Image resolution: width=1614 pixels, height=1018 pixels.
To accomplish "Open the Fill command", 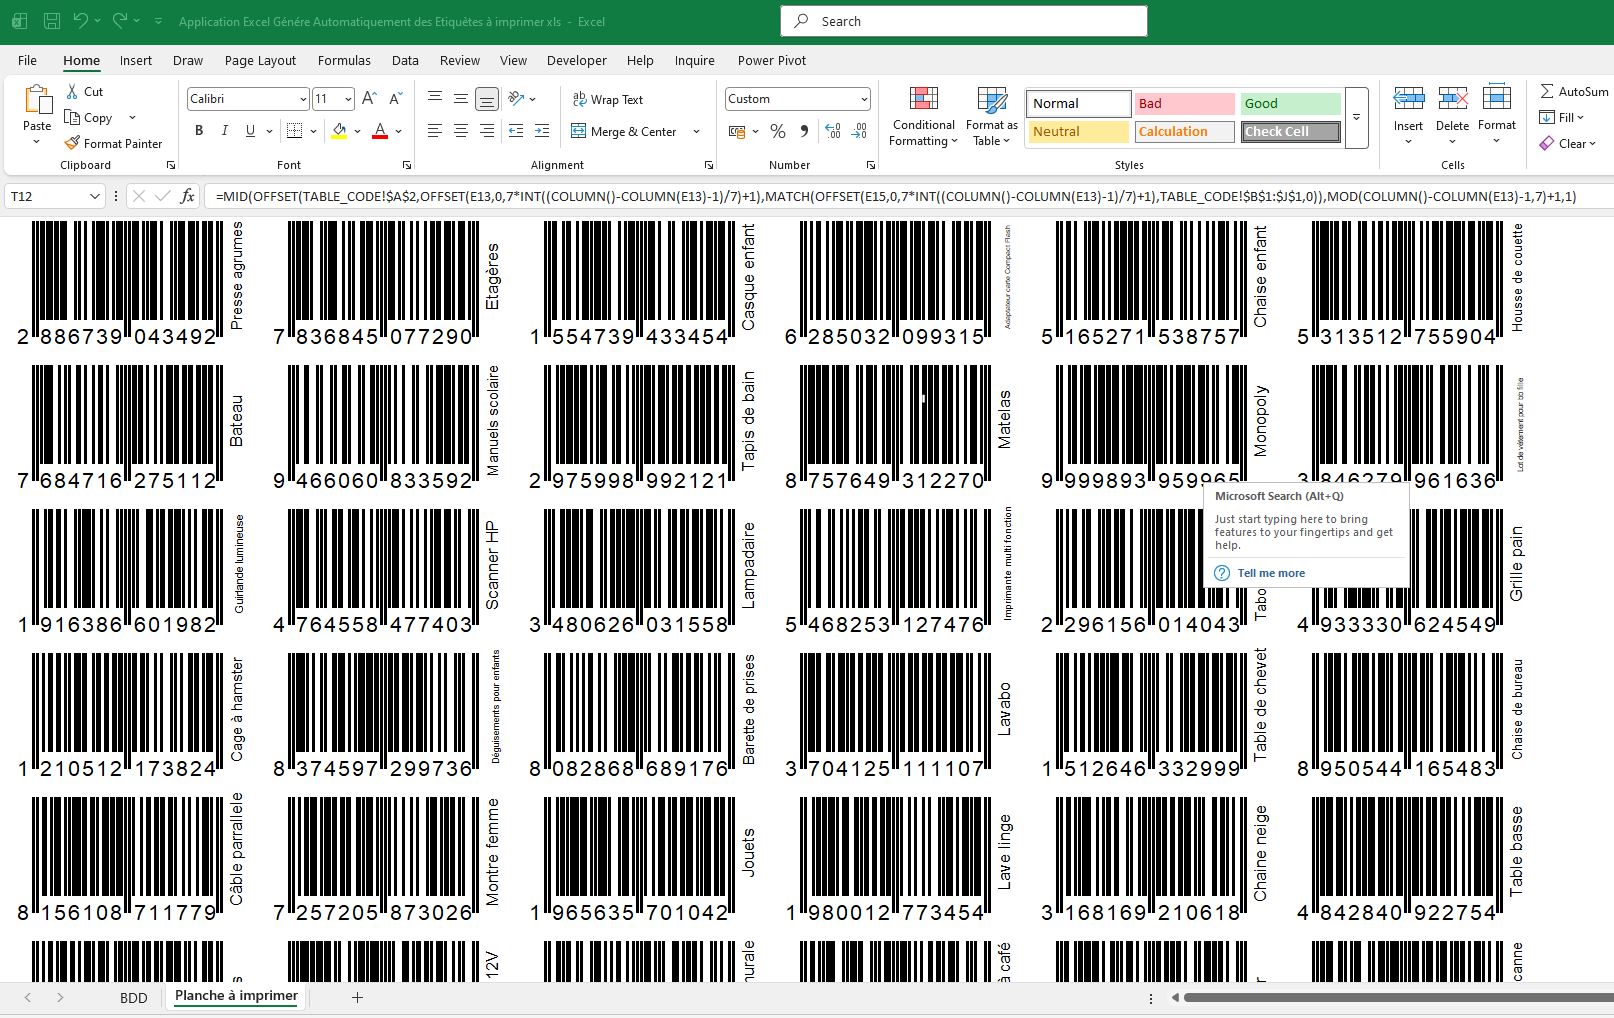I will click(x=1561, y=117).
